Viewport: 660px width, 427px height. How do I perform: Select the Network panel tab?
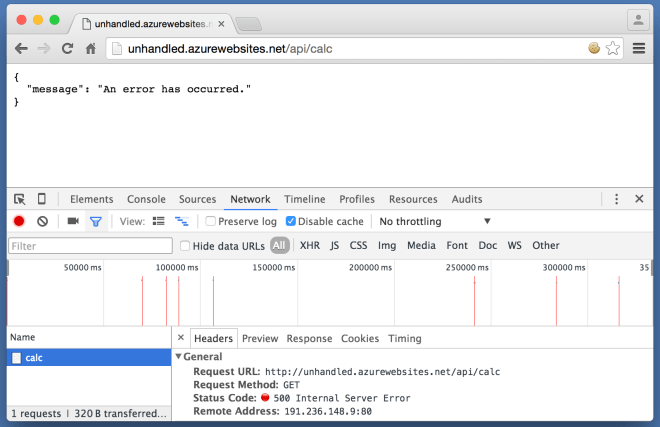(x=250, y=199)
